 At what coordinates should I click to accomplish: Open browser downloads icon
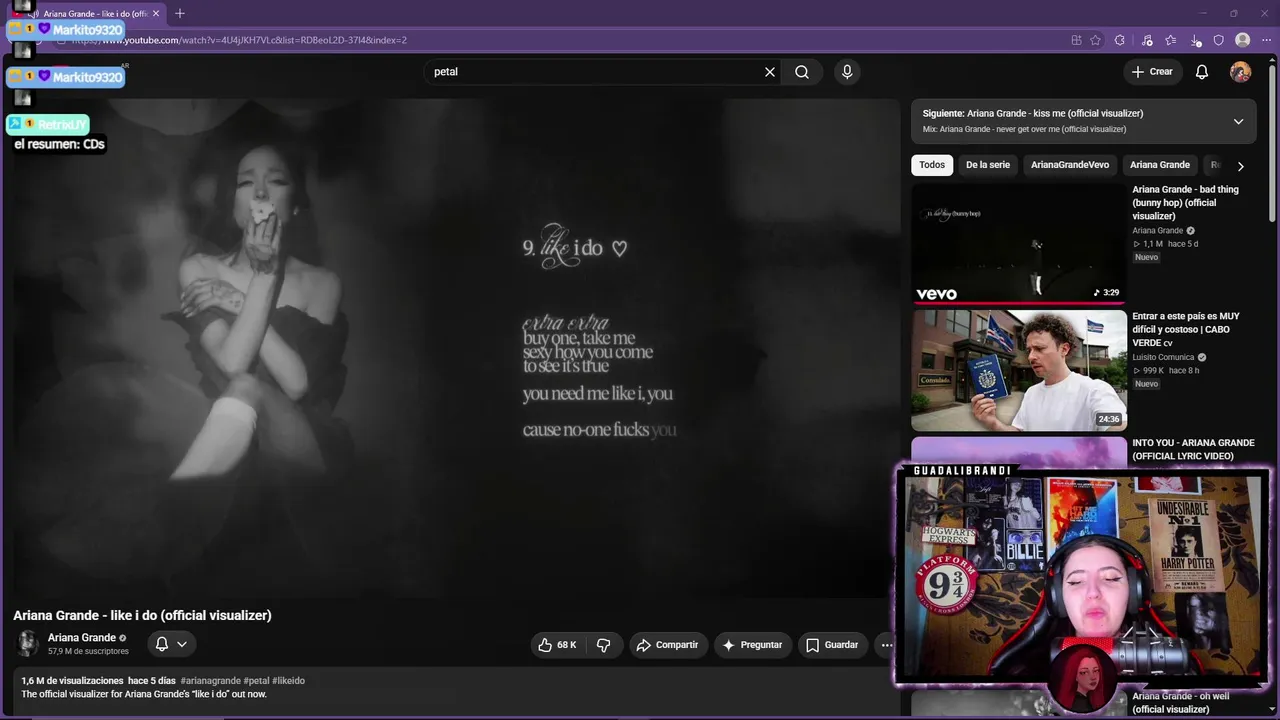(x=1196, y=40)
